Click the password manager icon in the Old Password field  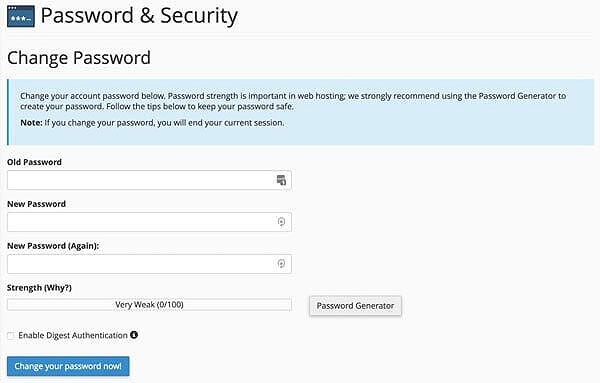click(281, 180)
